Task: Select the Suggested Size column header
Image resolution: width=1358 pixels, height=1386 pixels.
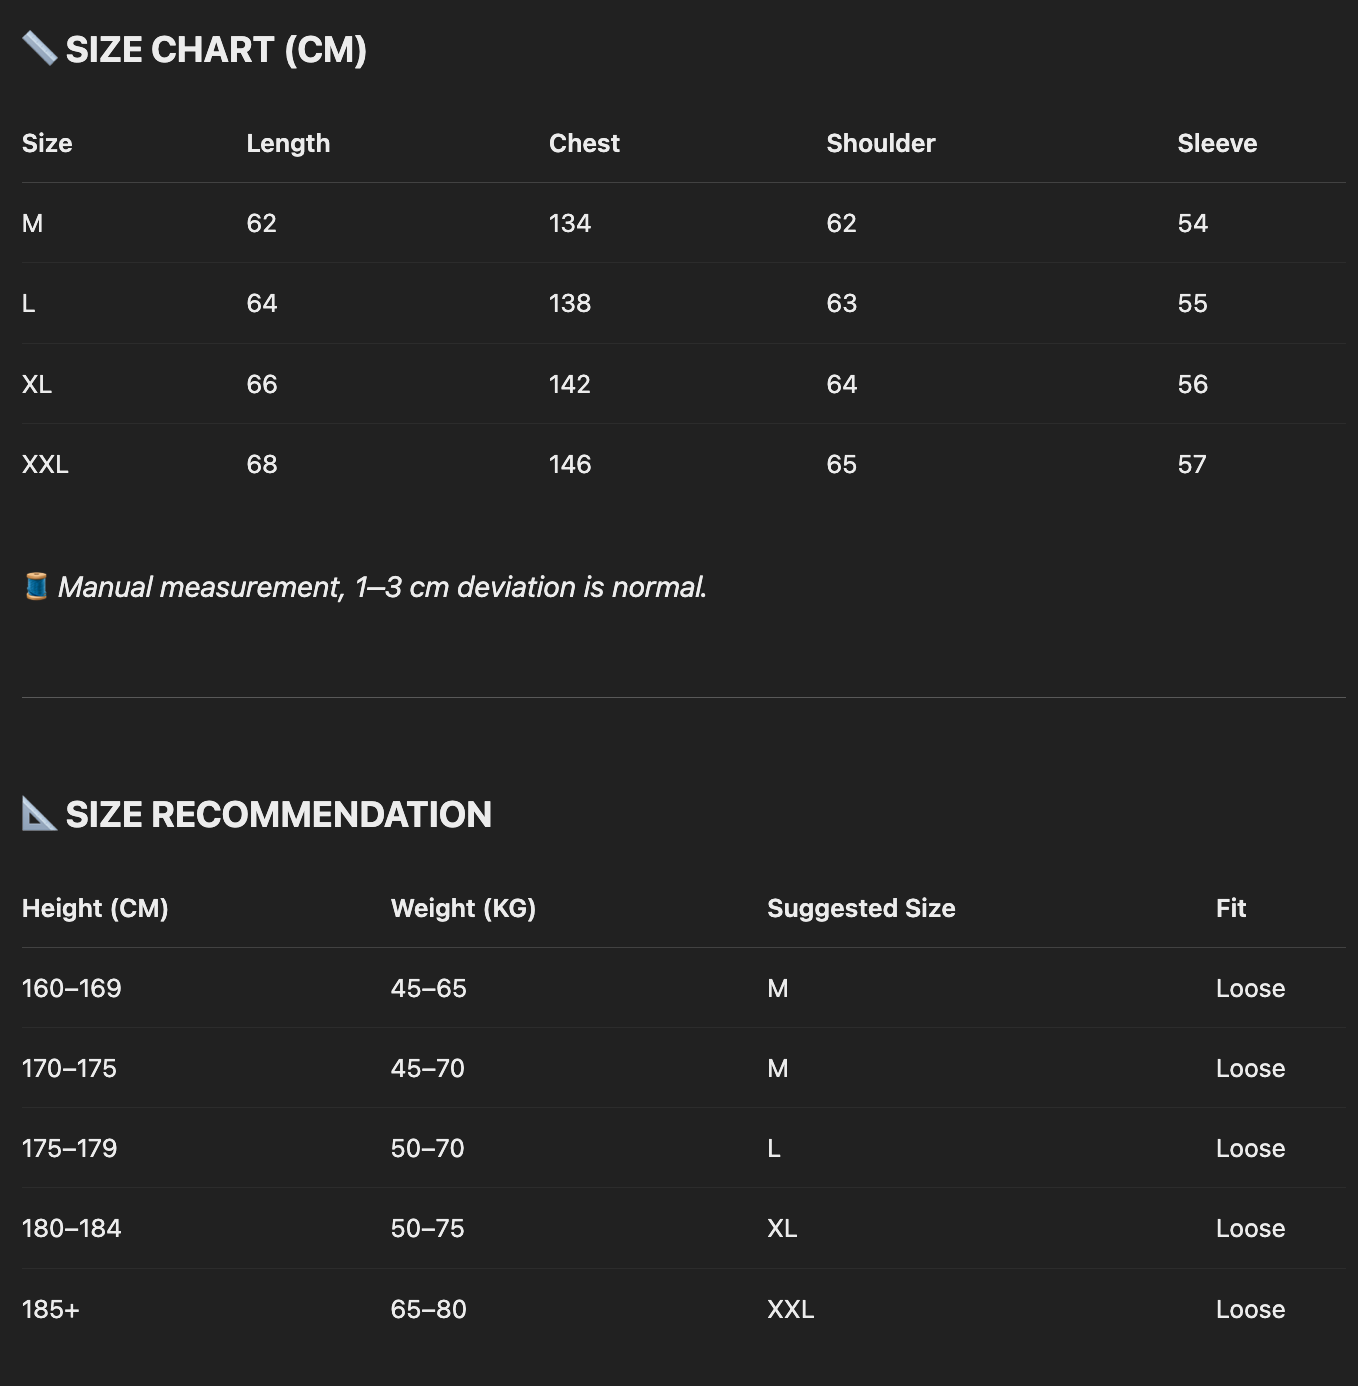Action: 861,908
